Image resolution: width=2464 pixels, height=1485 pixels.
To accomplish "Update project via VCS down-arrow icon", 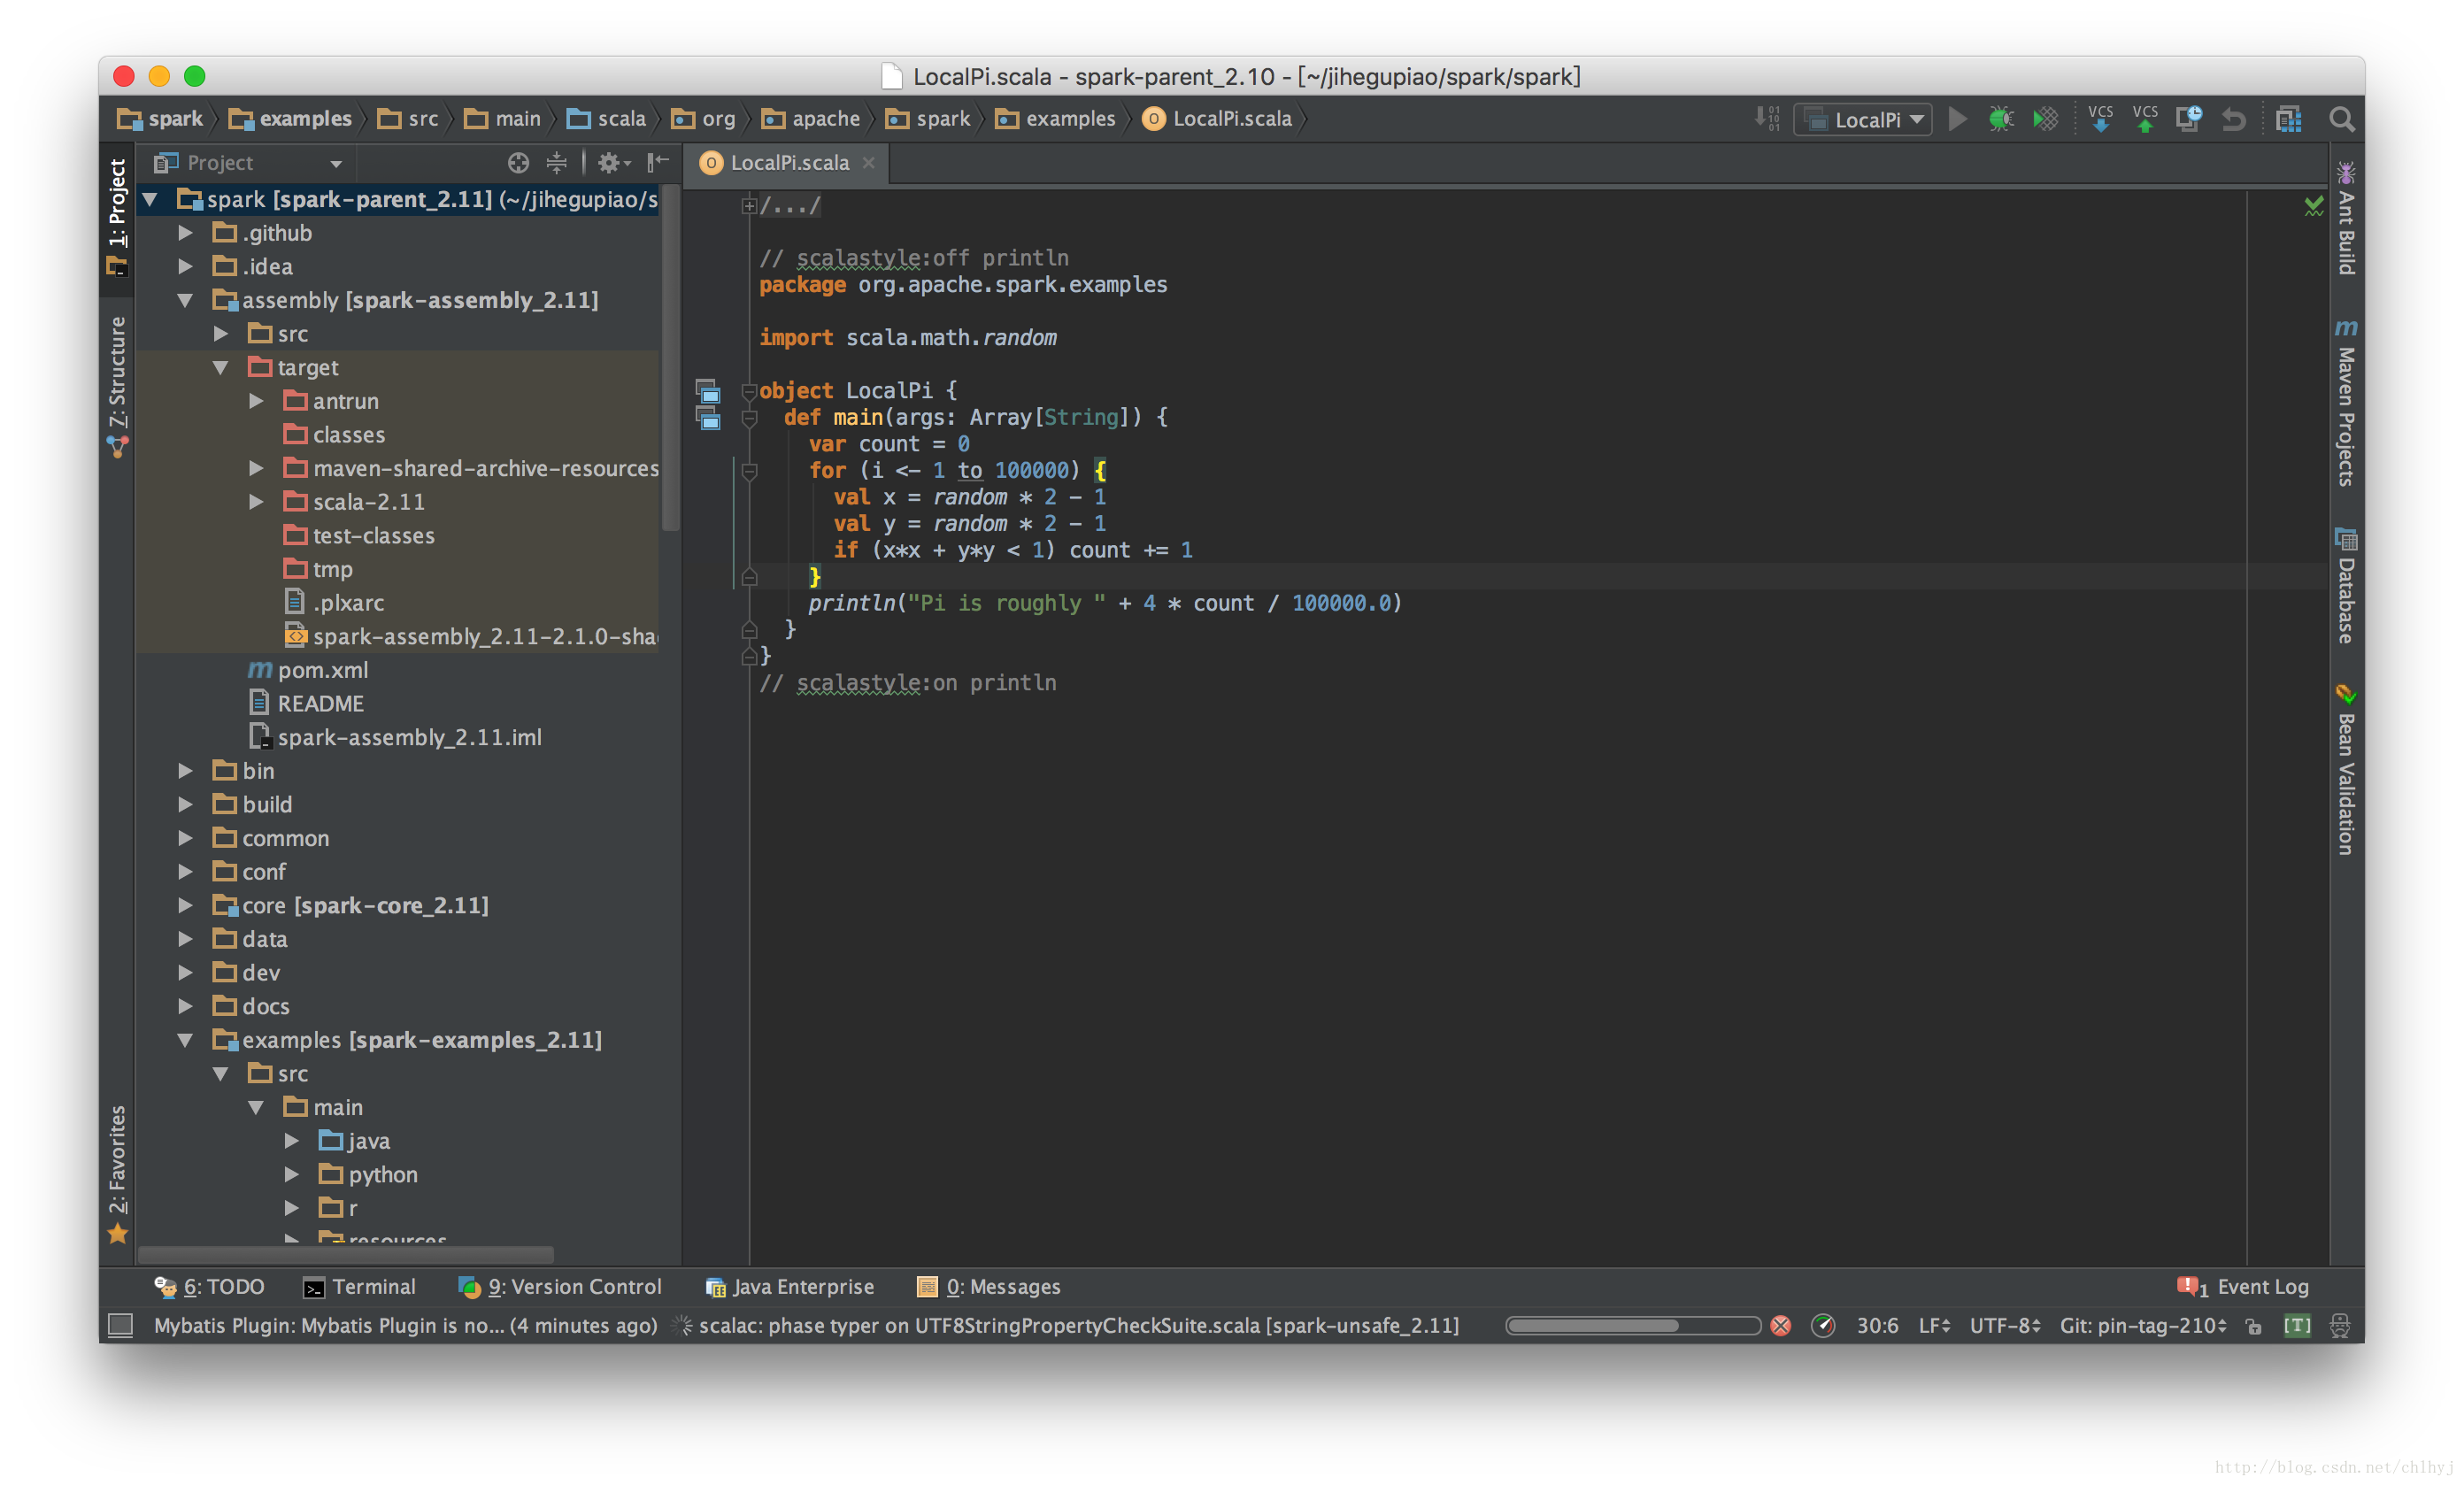I will (x=2101, y=119).
